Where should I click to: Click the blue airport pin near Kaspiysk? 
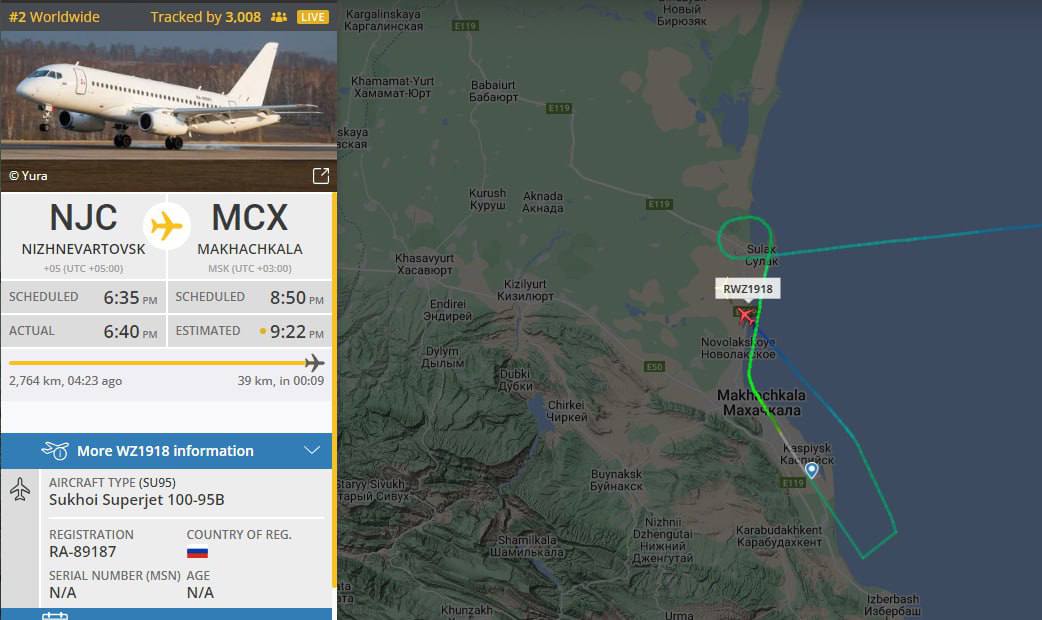pos(811,470)
